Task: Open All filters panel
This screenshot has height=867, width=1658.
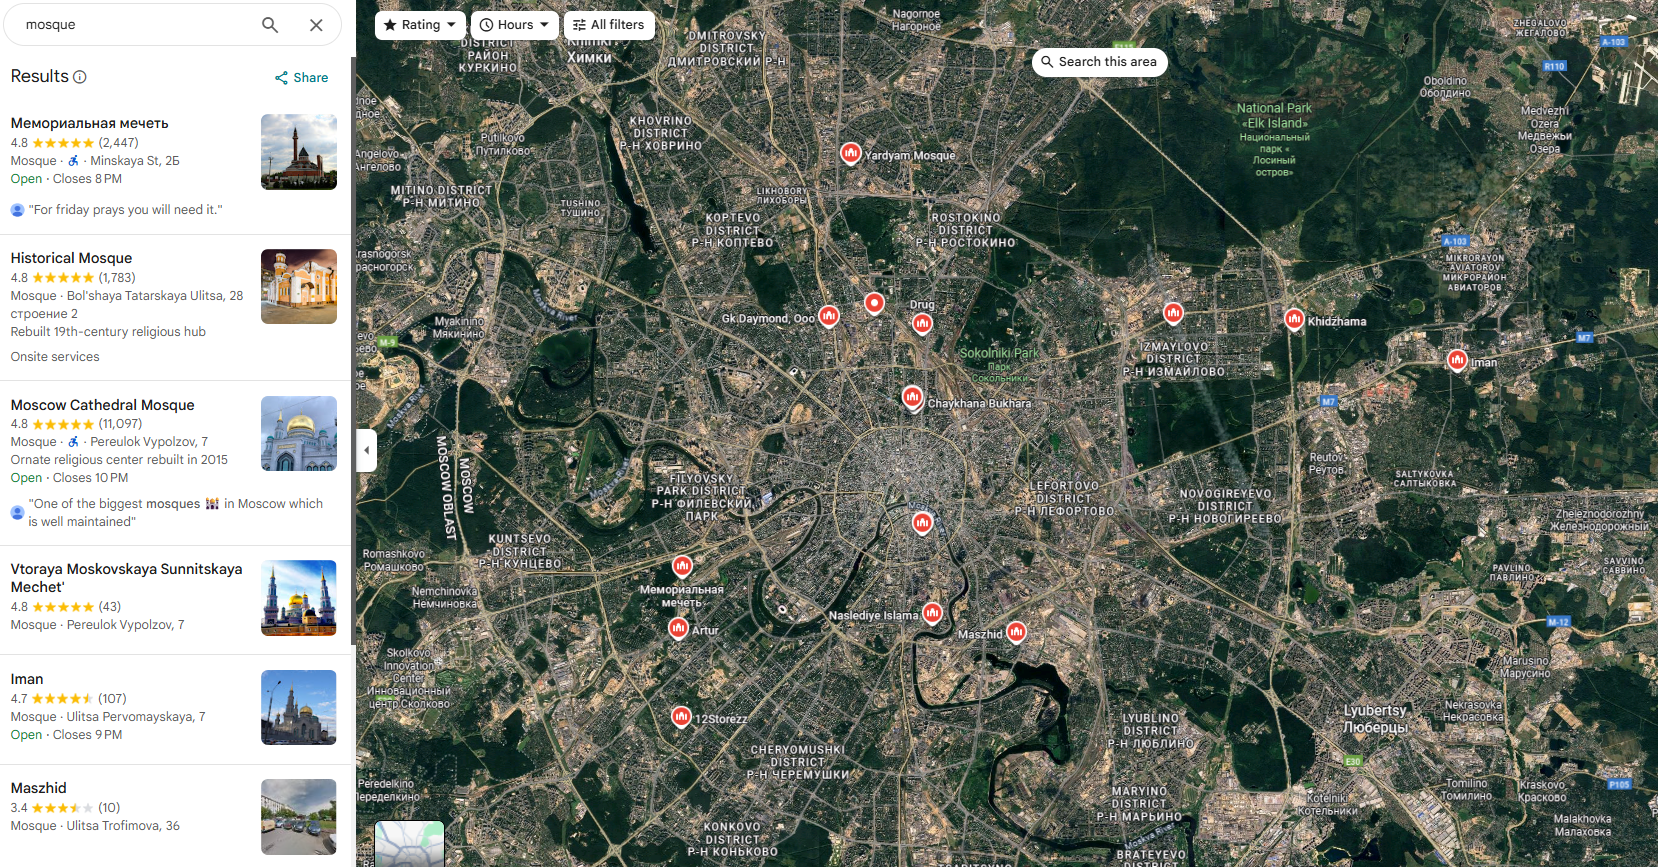Action: (609, 25)
